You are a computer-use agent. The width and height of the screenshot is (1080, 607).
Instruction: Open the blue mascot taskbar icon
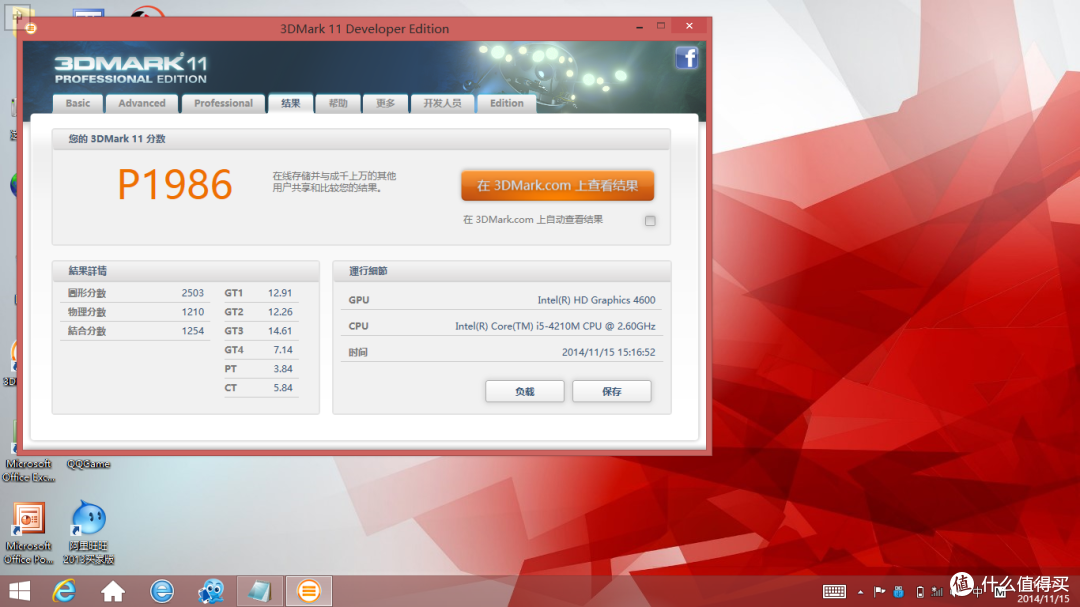click(x=211, y=591)
